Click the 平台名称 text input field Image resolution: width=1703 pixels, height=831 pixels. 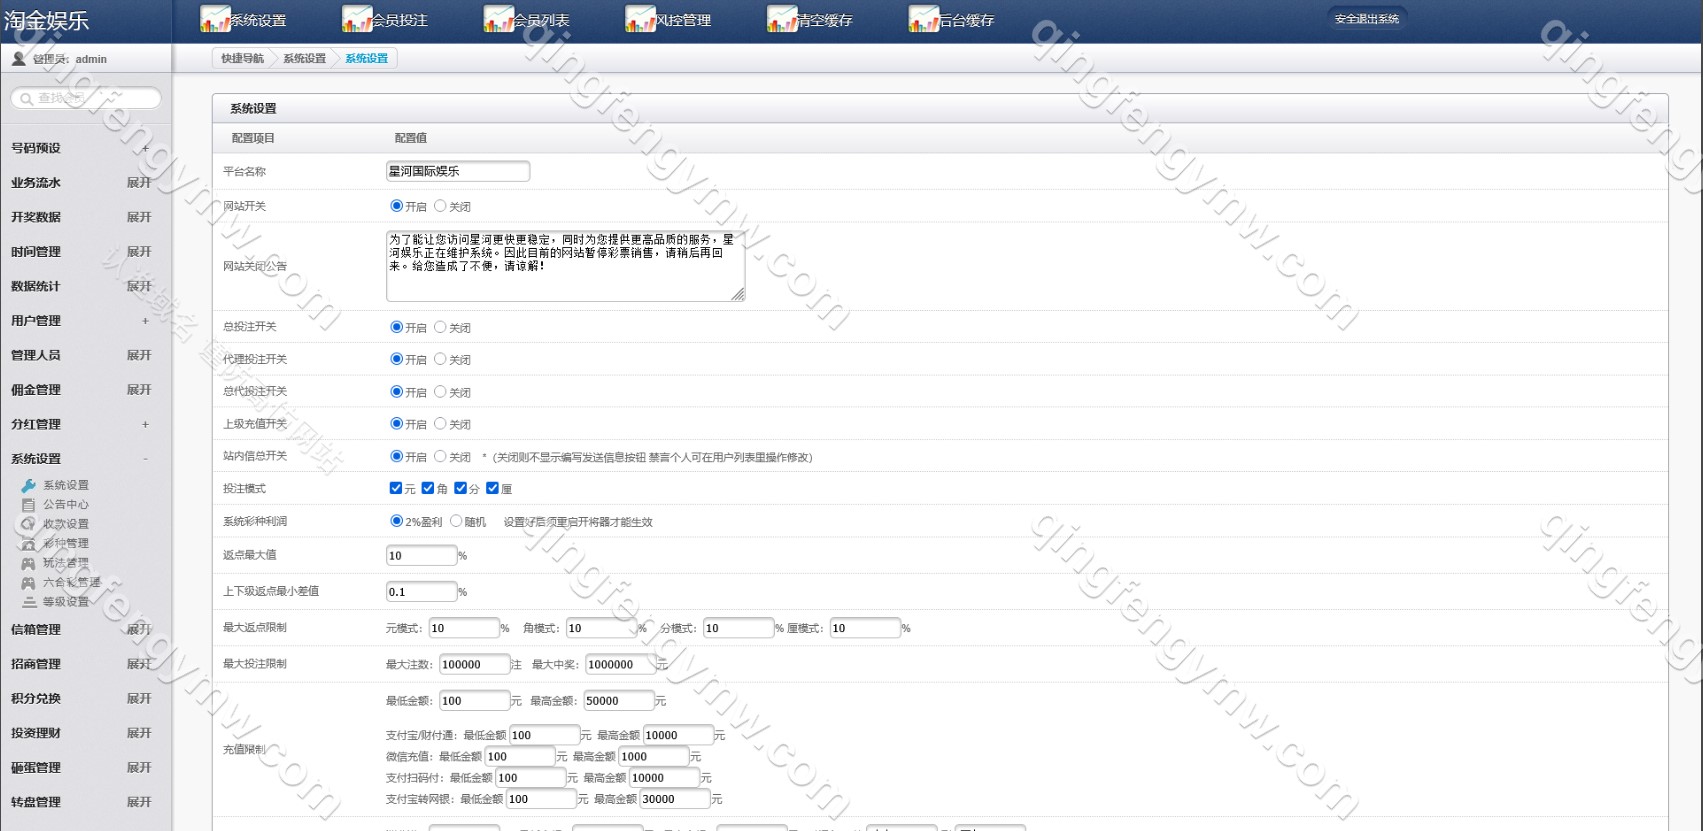tap(457, 171)
